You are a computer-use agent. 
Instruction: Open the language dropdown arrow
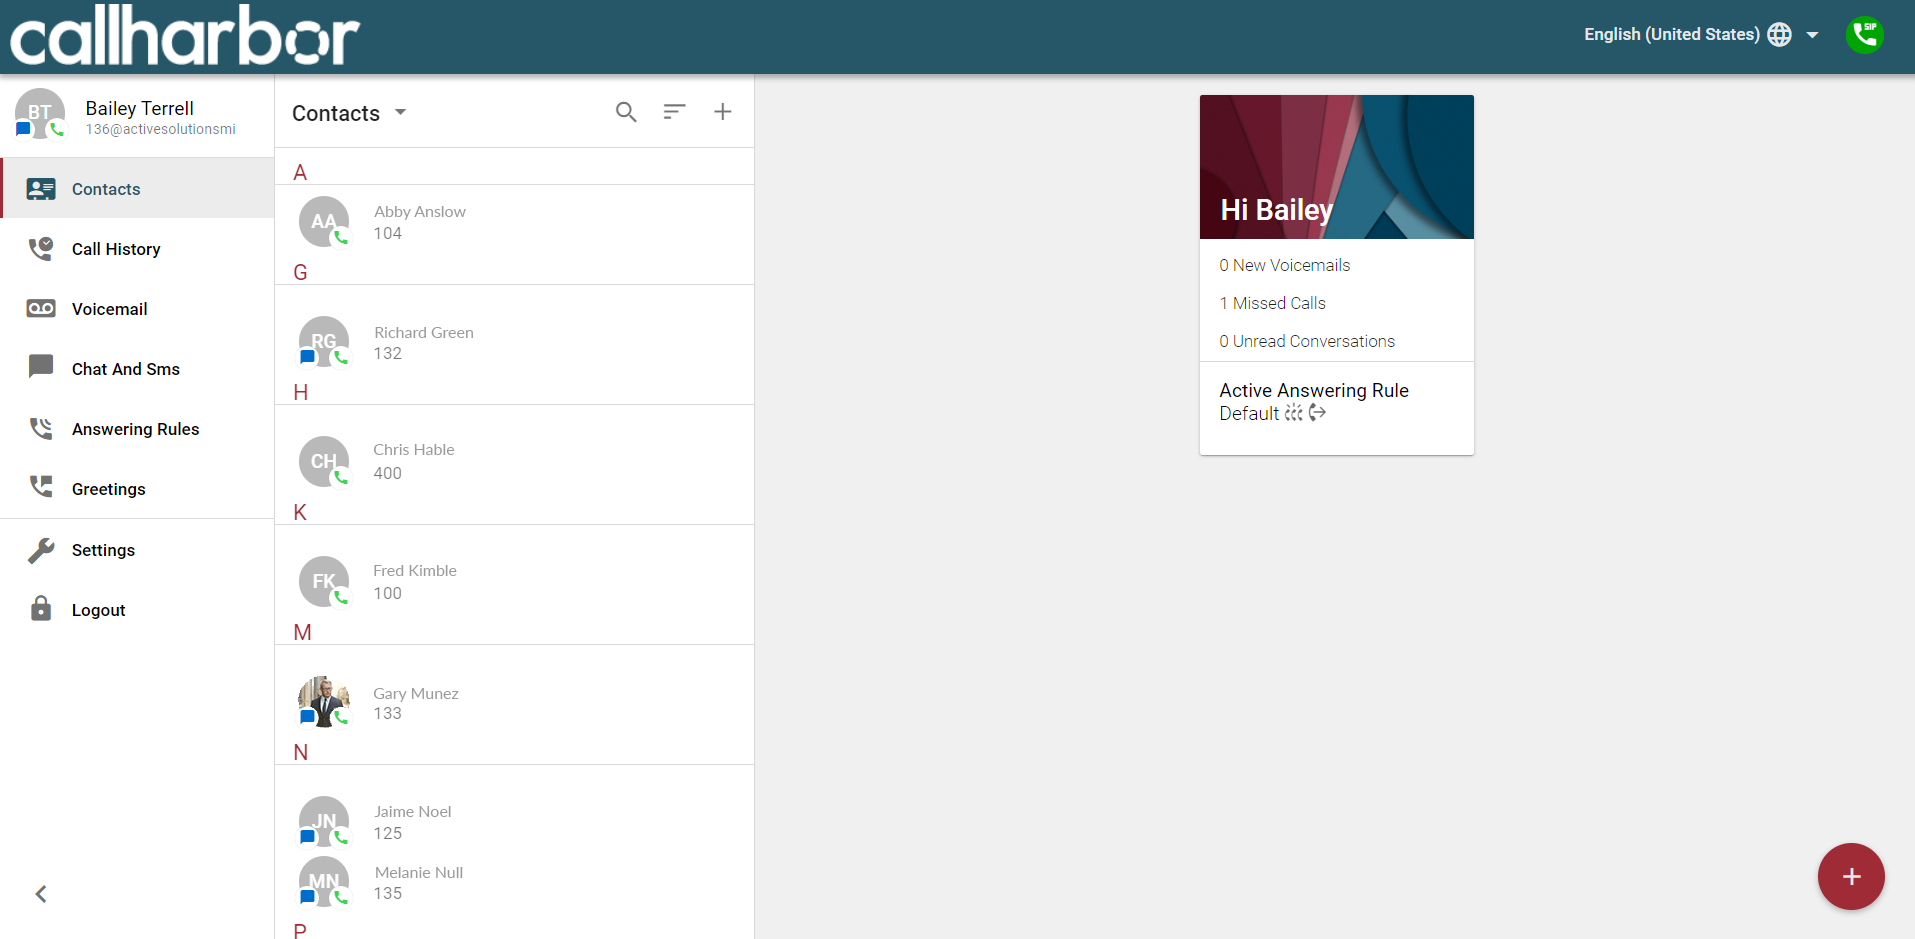(x=1812, y=35)
